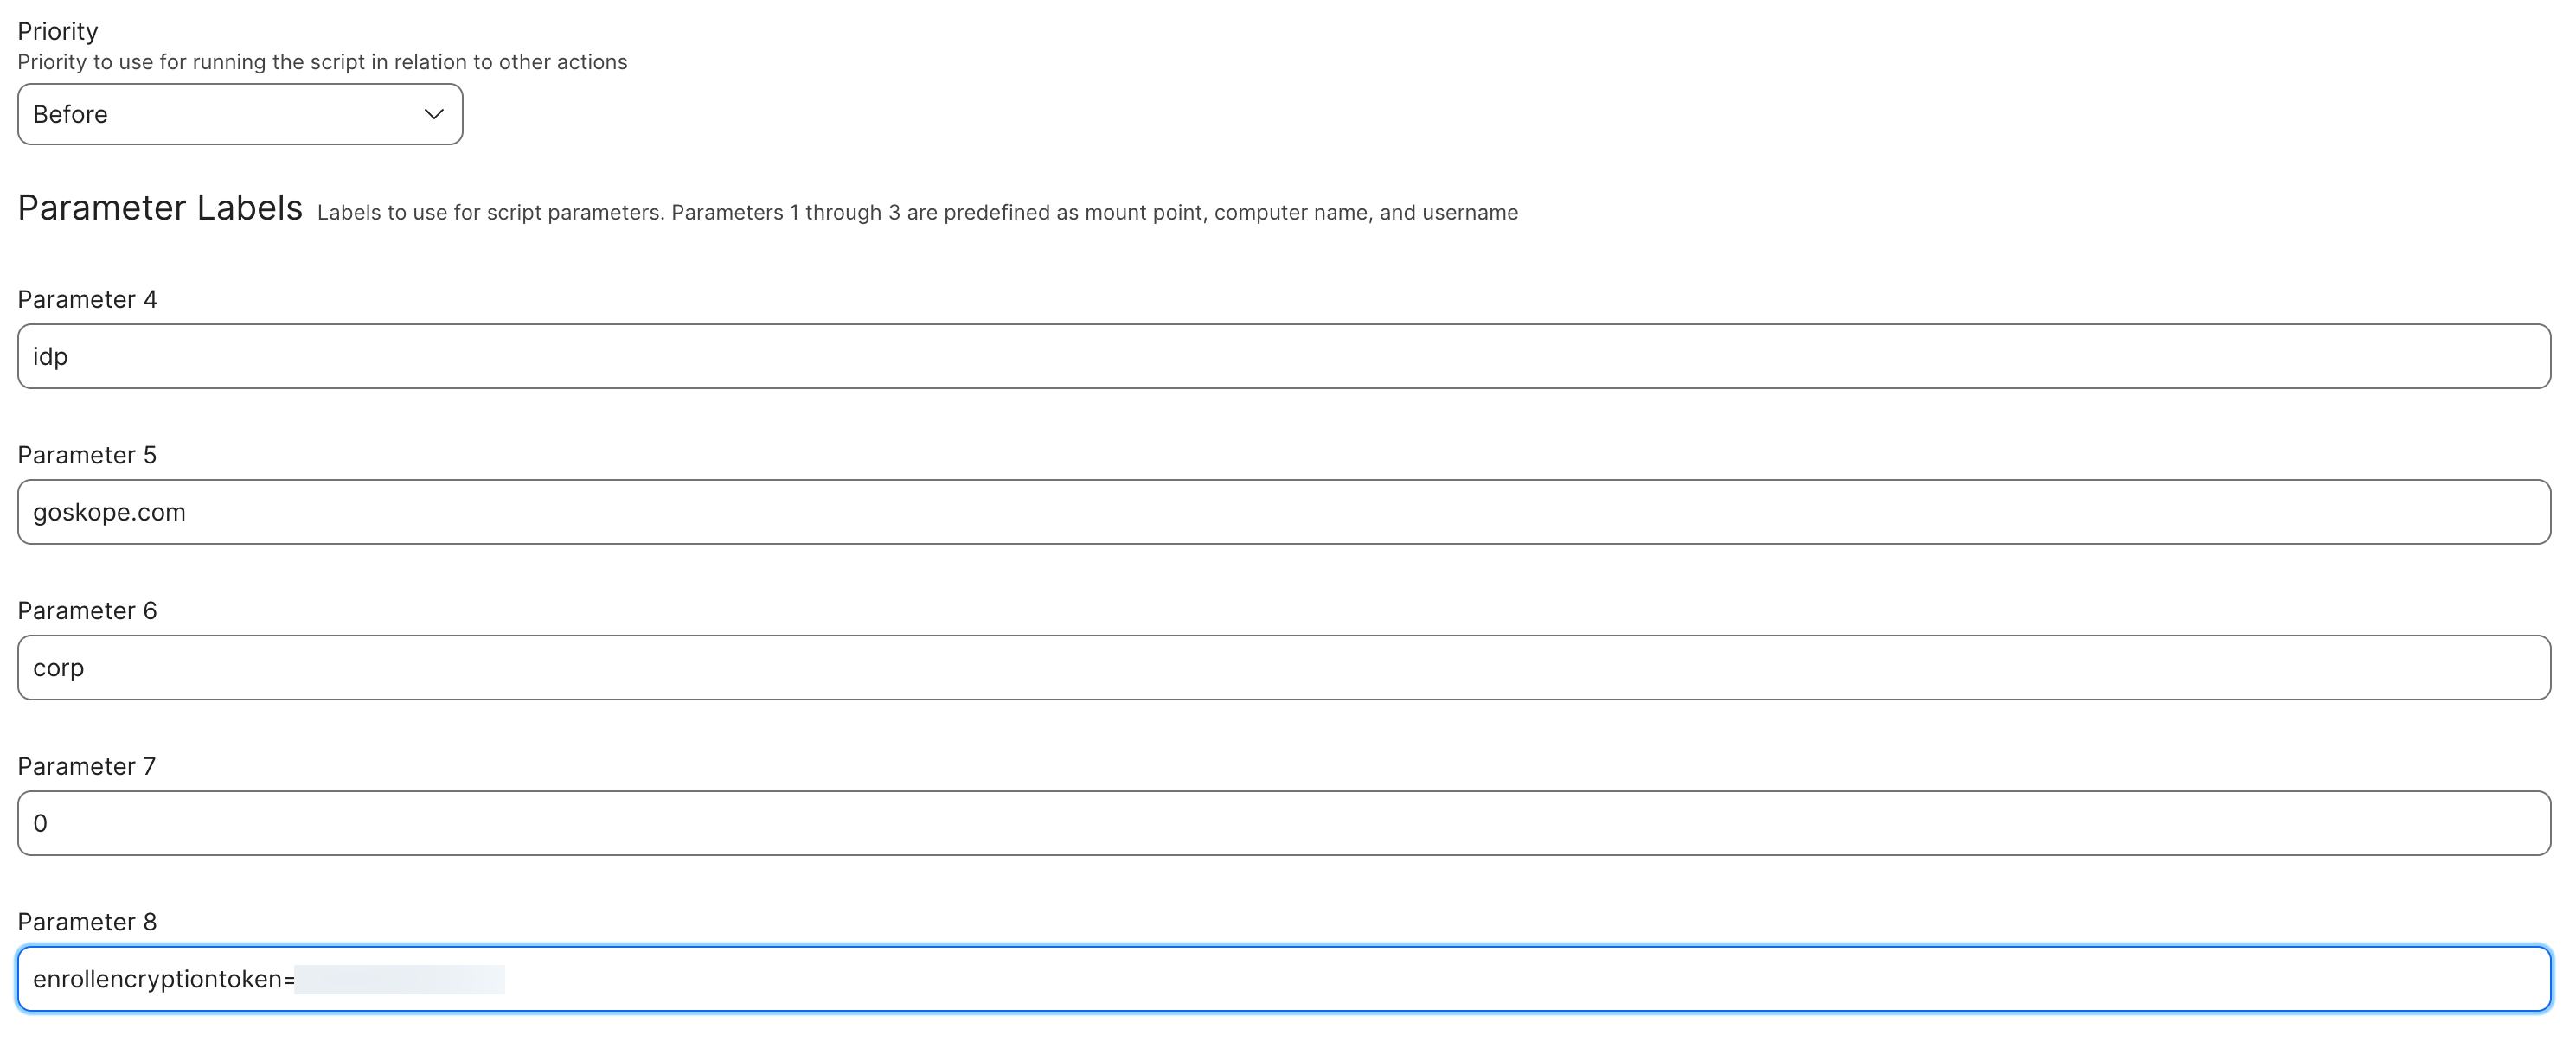Click the Parameter 4 label
Image resolution: width=2576 pixels, height=1048 pixels.
87,299
